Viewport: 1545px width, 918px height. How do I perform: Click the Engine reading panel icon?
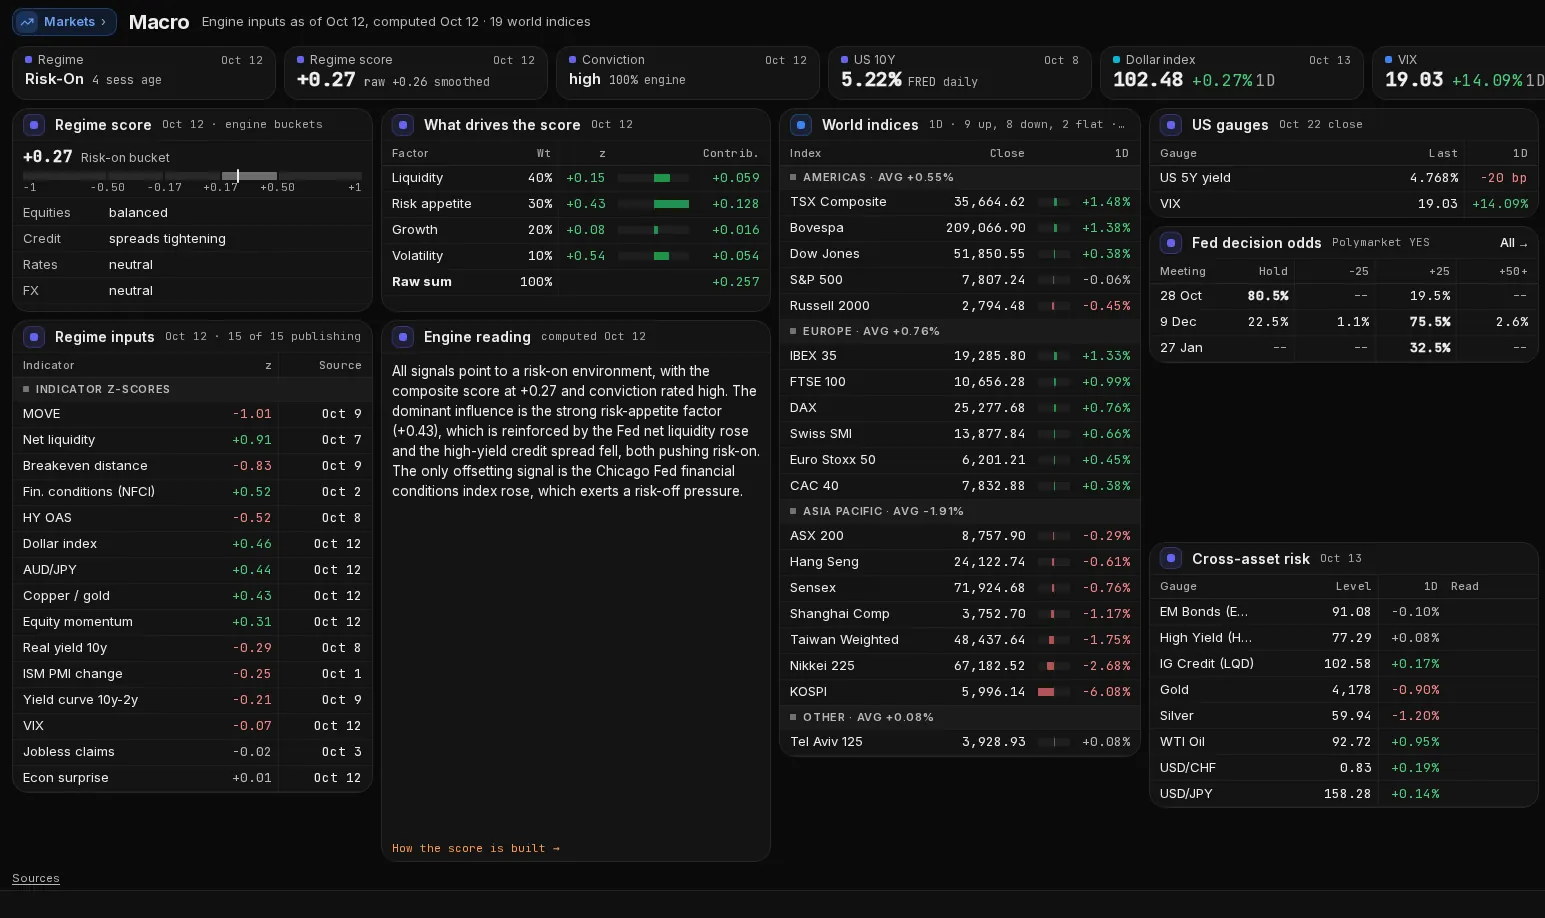403,337
